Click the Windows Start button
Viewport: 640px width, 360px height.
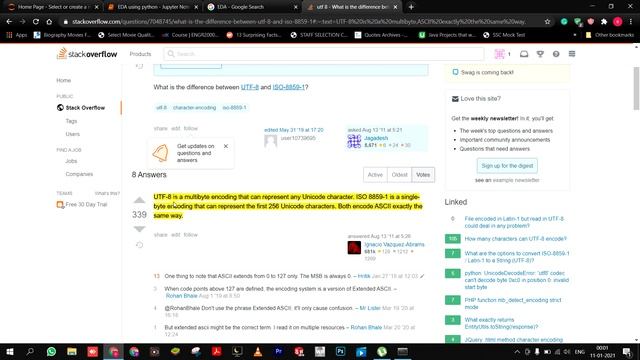(x=10, y=351)
